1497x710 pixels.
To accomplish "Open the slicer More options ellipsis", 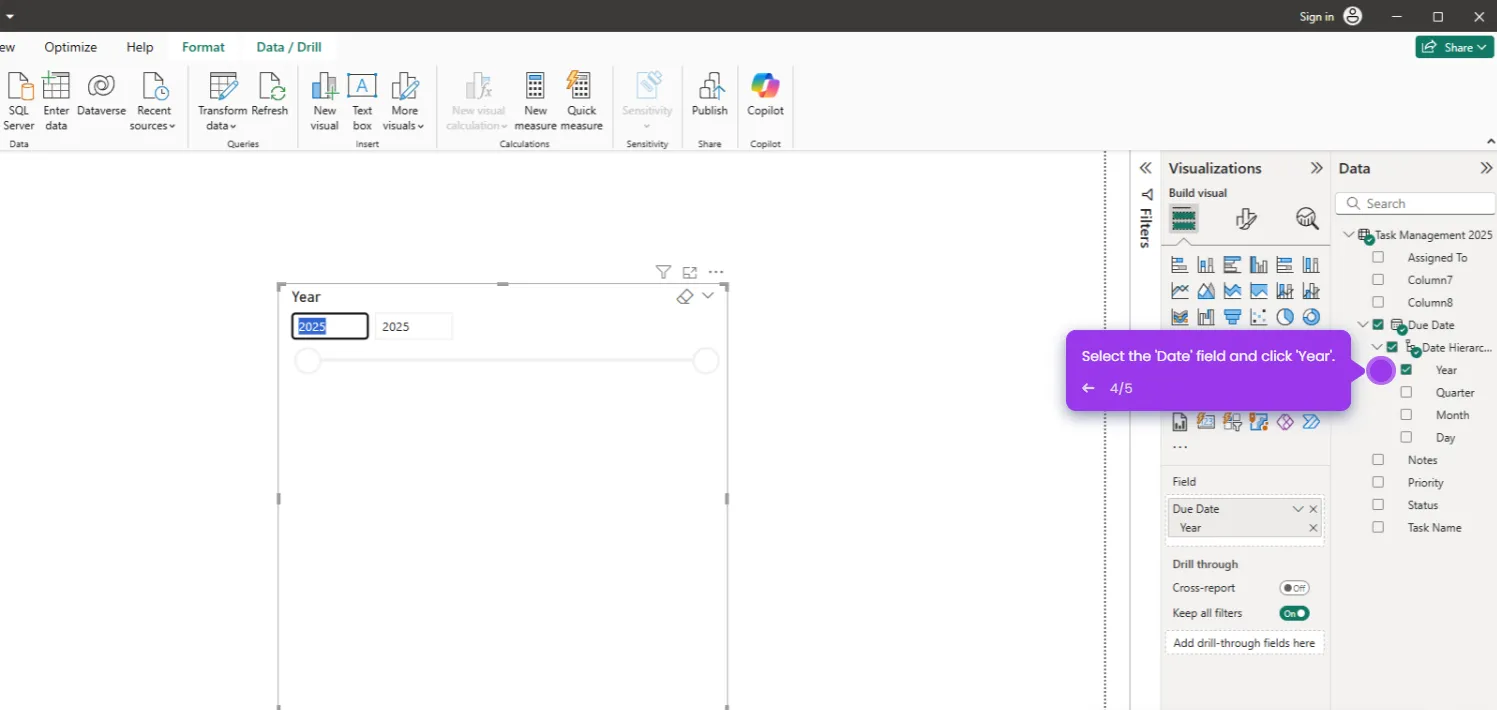I will click(x=715, y=272).
